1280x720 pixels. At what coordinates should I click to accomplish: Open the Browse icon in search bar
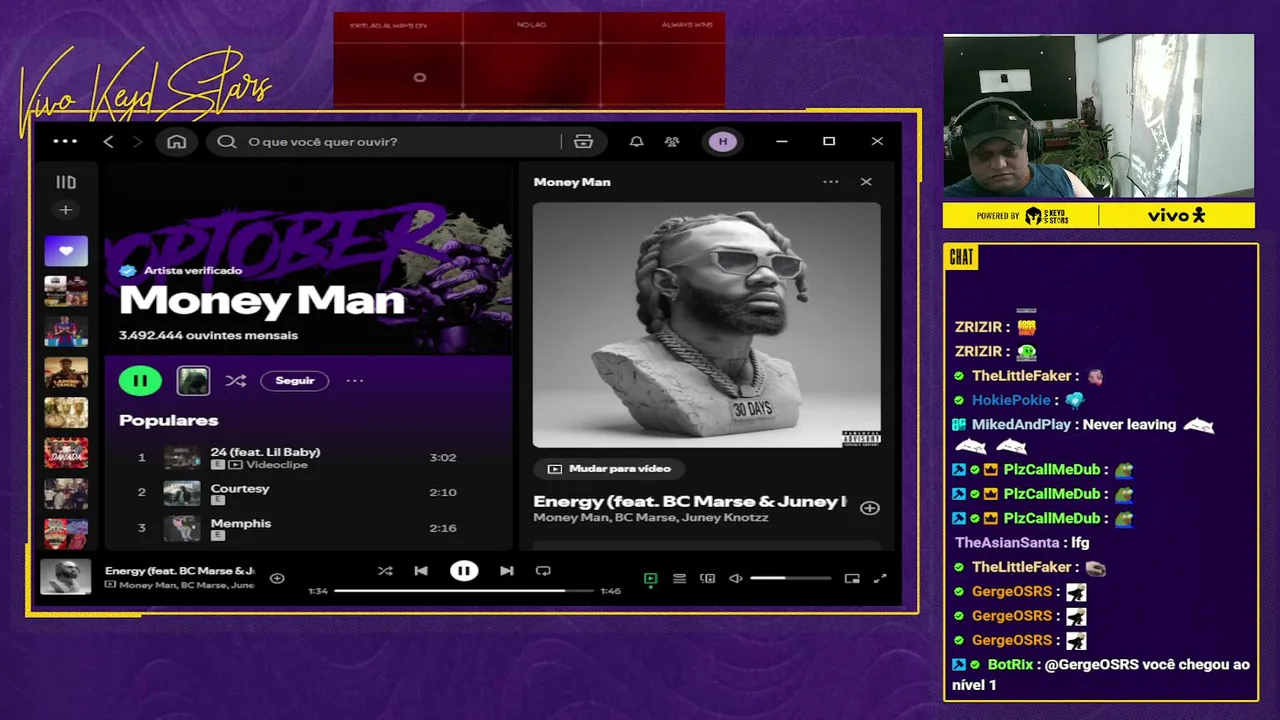point(583,141)
